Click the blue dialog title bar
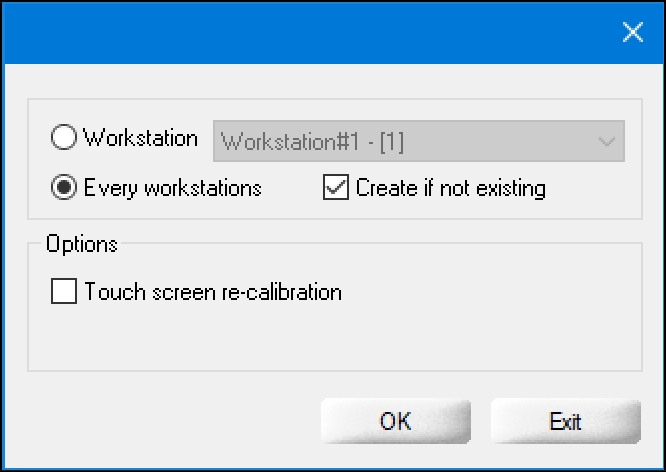This screenshot has width=666, height=472. point(300,32)
